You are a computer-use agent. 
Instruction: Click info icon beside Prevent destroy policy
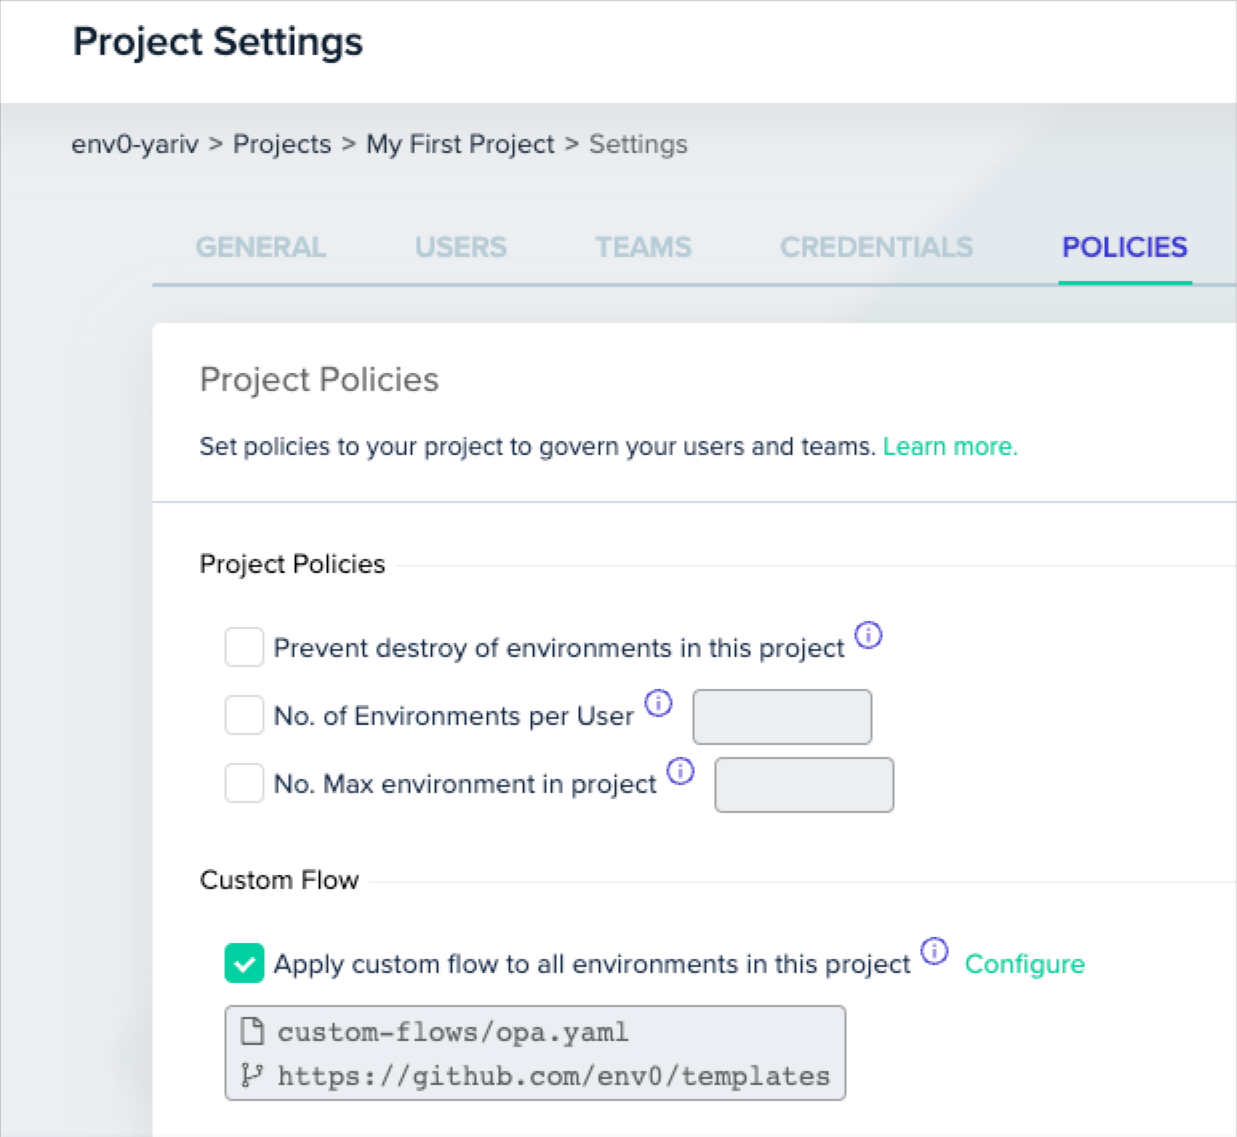pos(868,635)
